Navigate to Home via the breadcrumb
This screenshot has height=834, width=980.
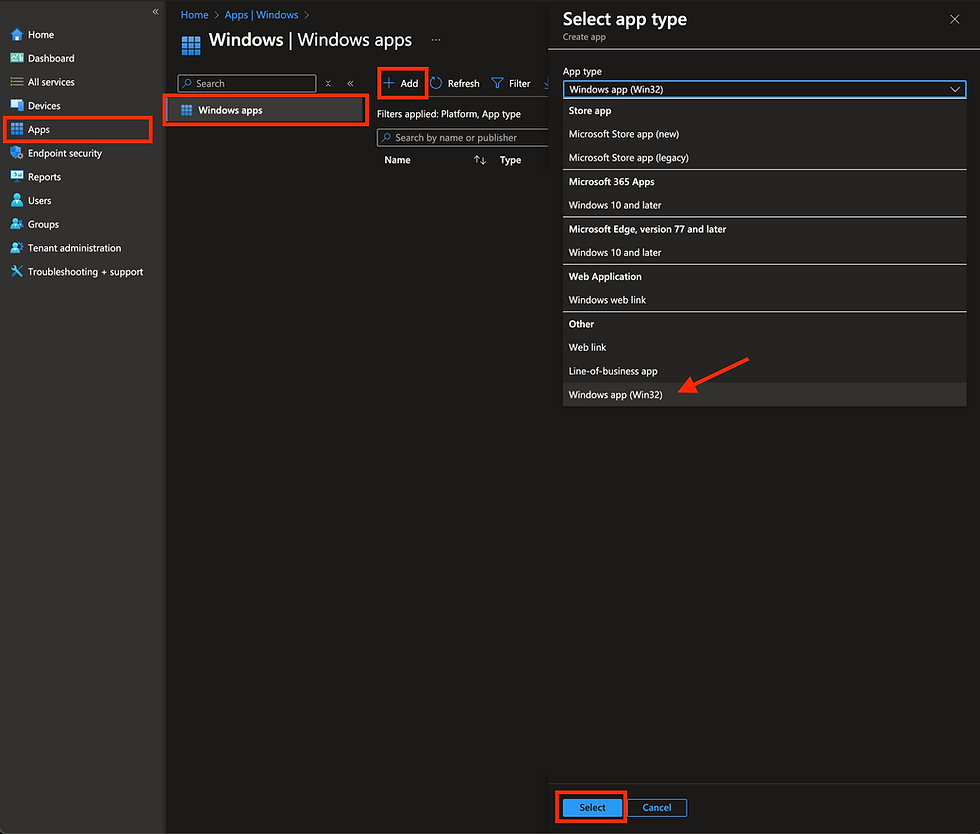(x=194, y=14)
